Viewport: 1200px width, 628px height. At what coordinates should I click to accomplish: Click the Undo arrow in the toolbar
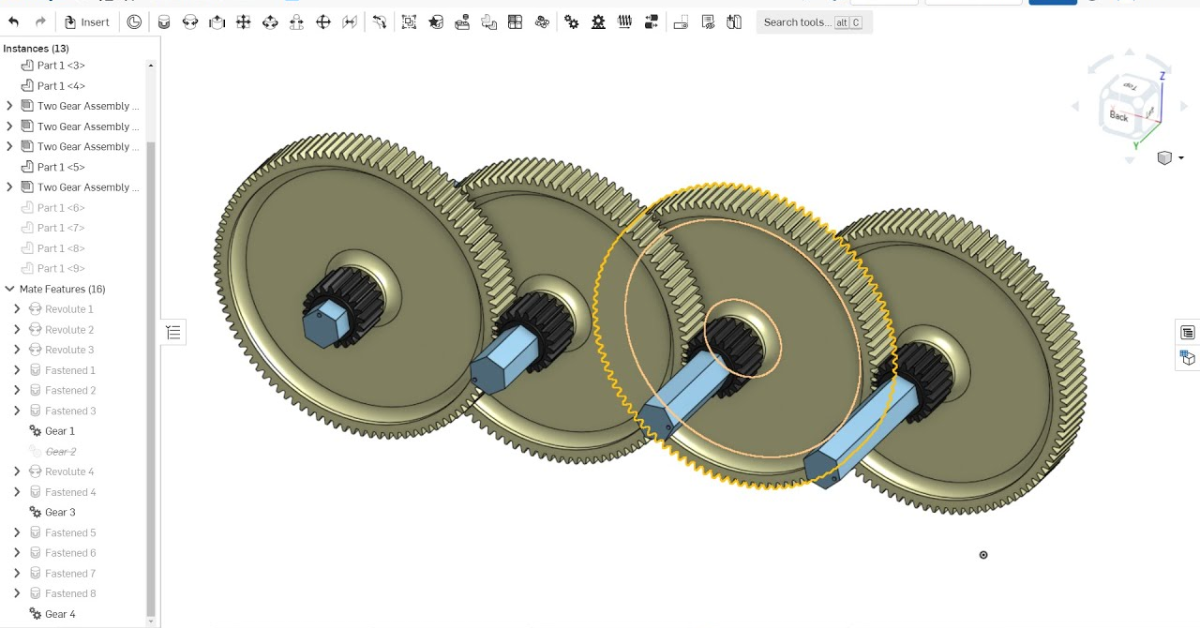click(x=14, y=22)
